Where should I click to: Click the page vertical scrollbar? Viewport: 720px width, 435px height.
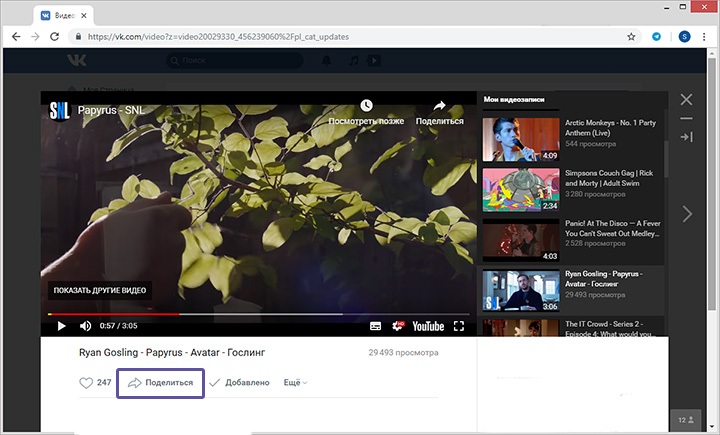pos(712,184)
